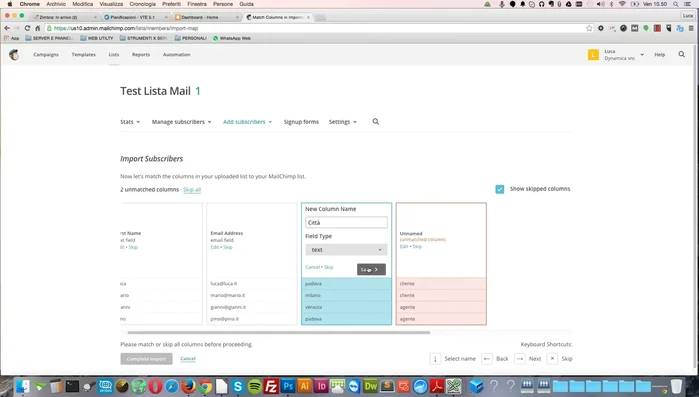Screen dimensions: 699x397
Task: Open the Chrome hamburger menu icon
Action: 691,28
